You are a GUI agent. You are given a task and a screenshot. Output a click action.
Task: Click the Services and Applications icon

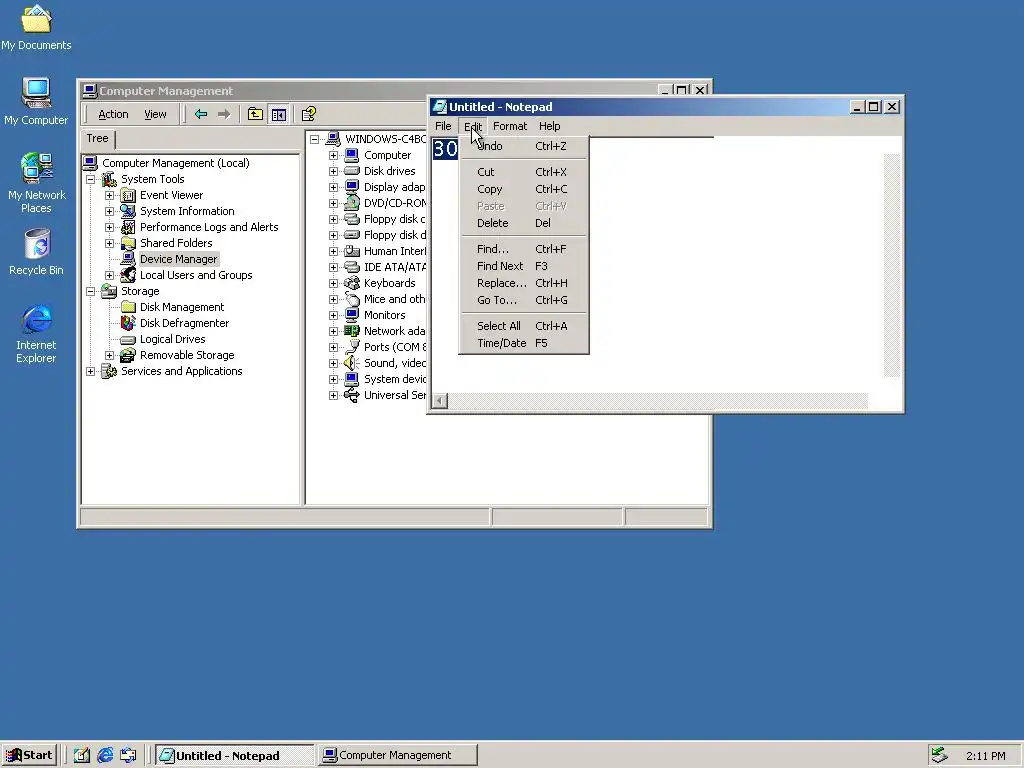(109, 371)
